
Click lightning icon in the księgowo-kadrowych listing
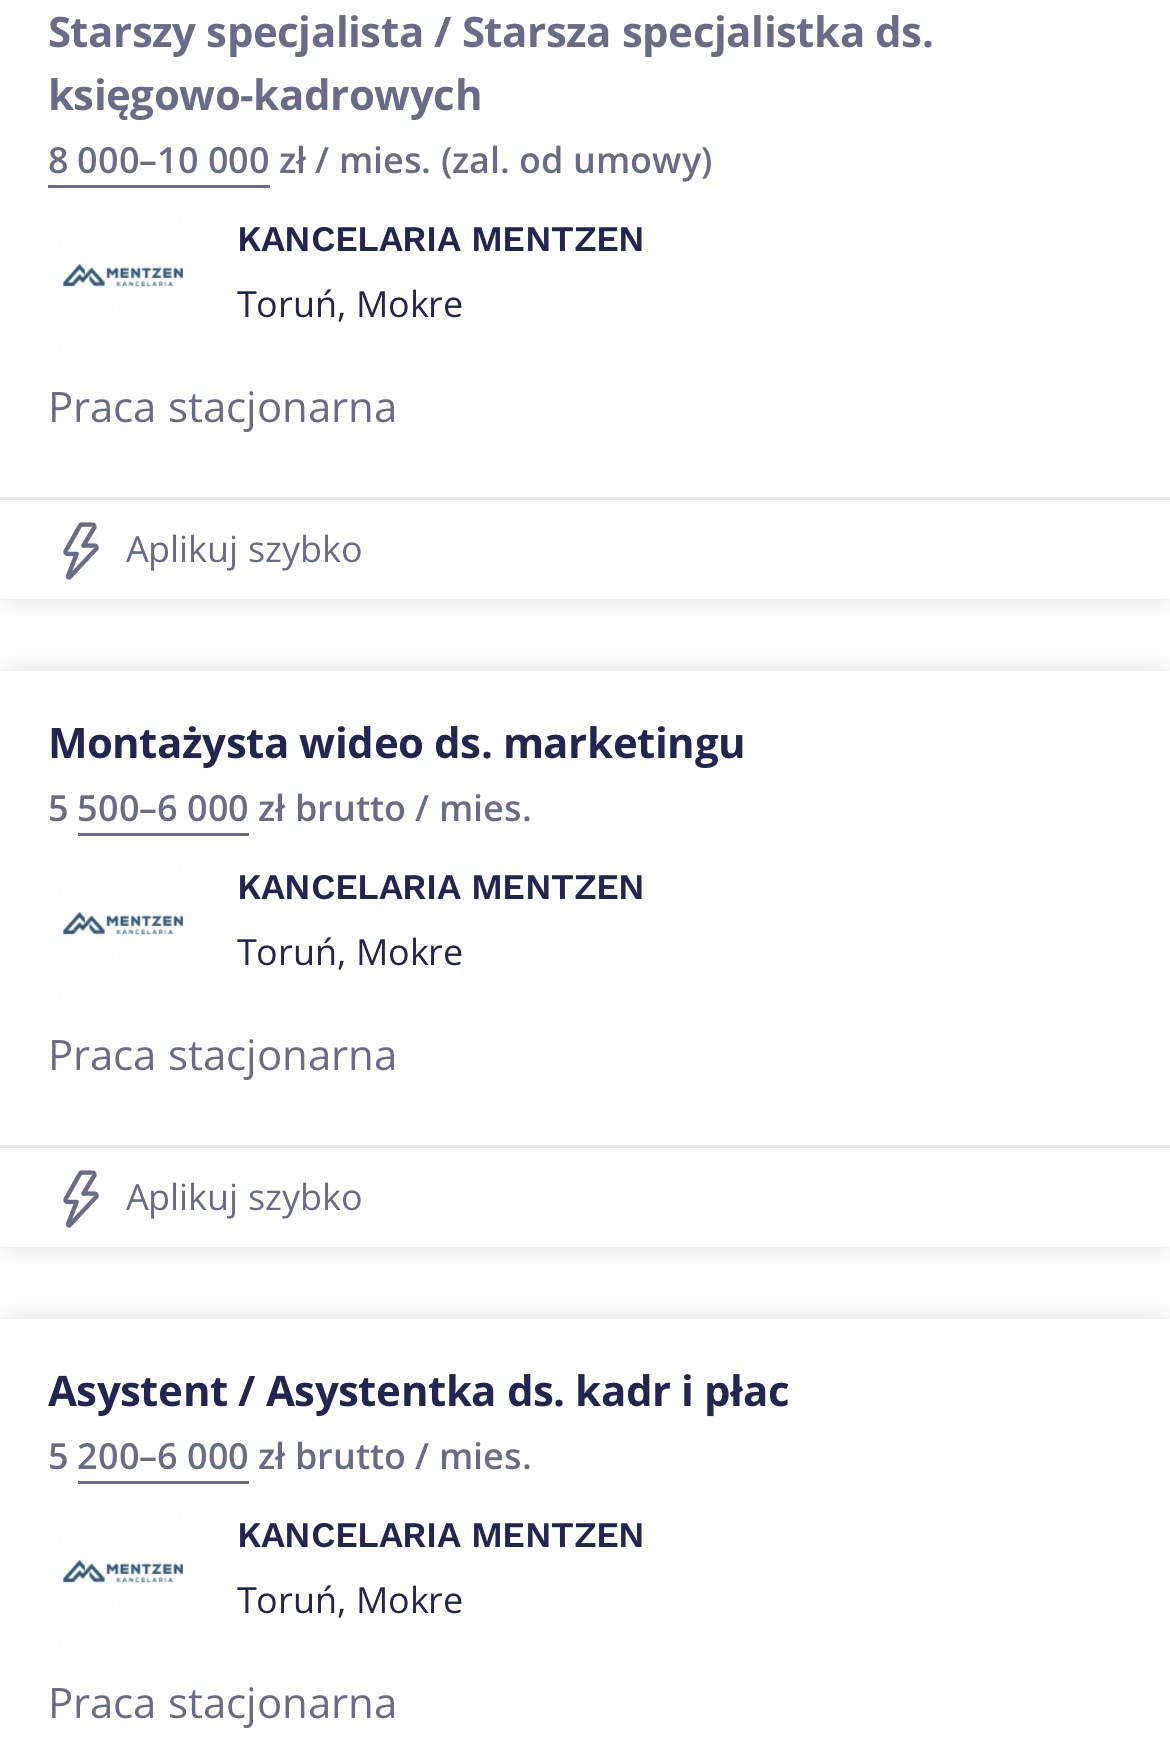(81, 550)
